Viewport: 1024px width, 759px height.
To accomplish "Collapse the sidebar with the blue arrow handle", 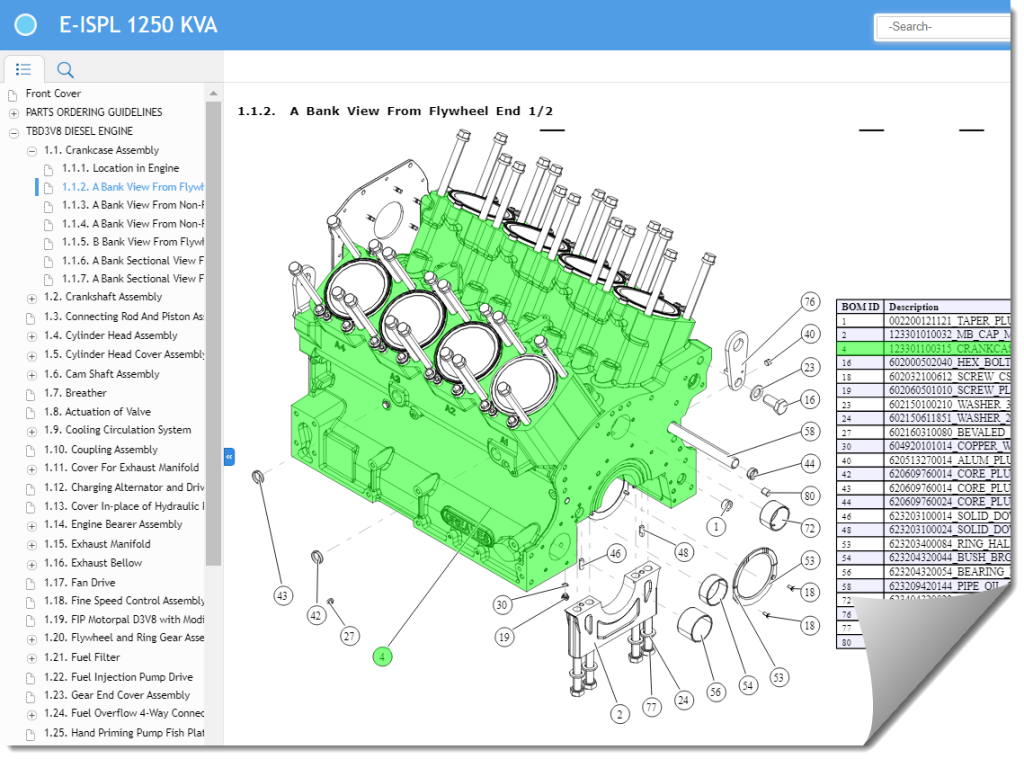I will (x=229, y=456).
